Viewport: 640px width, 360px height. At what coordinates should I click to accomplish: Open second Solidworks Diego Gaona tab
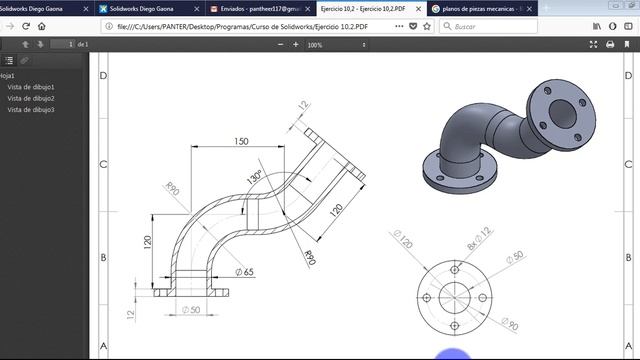click(x=149, y=9)
